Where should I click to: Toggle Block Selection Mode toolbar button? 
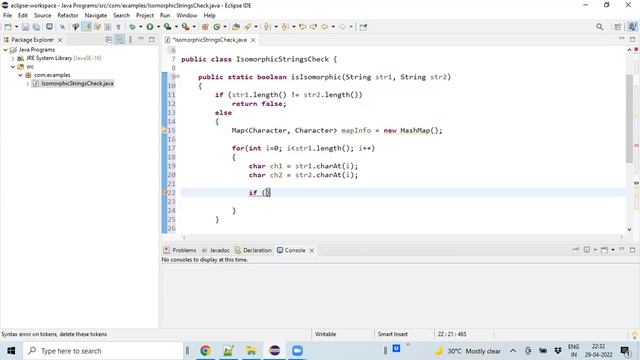[x=108, y=27]
